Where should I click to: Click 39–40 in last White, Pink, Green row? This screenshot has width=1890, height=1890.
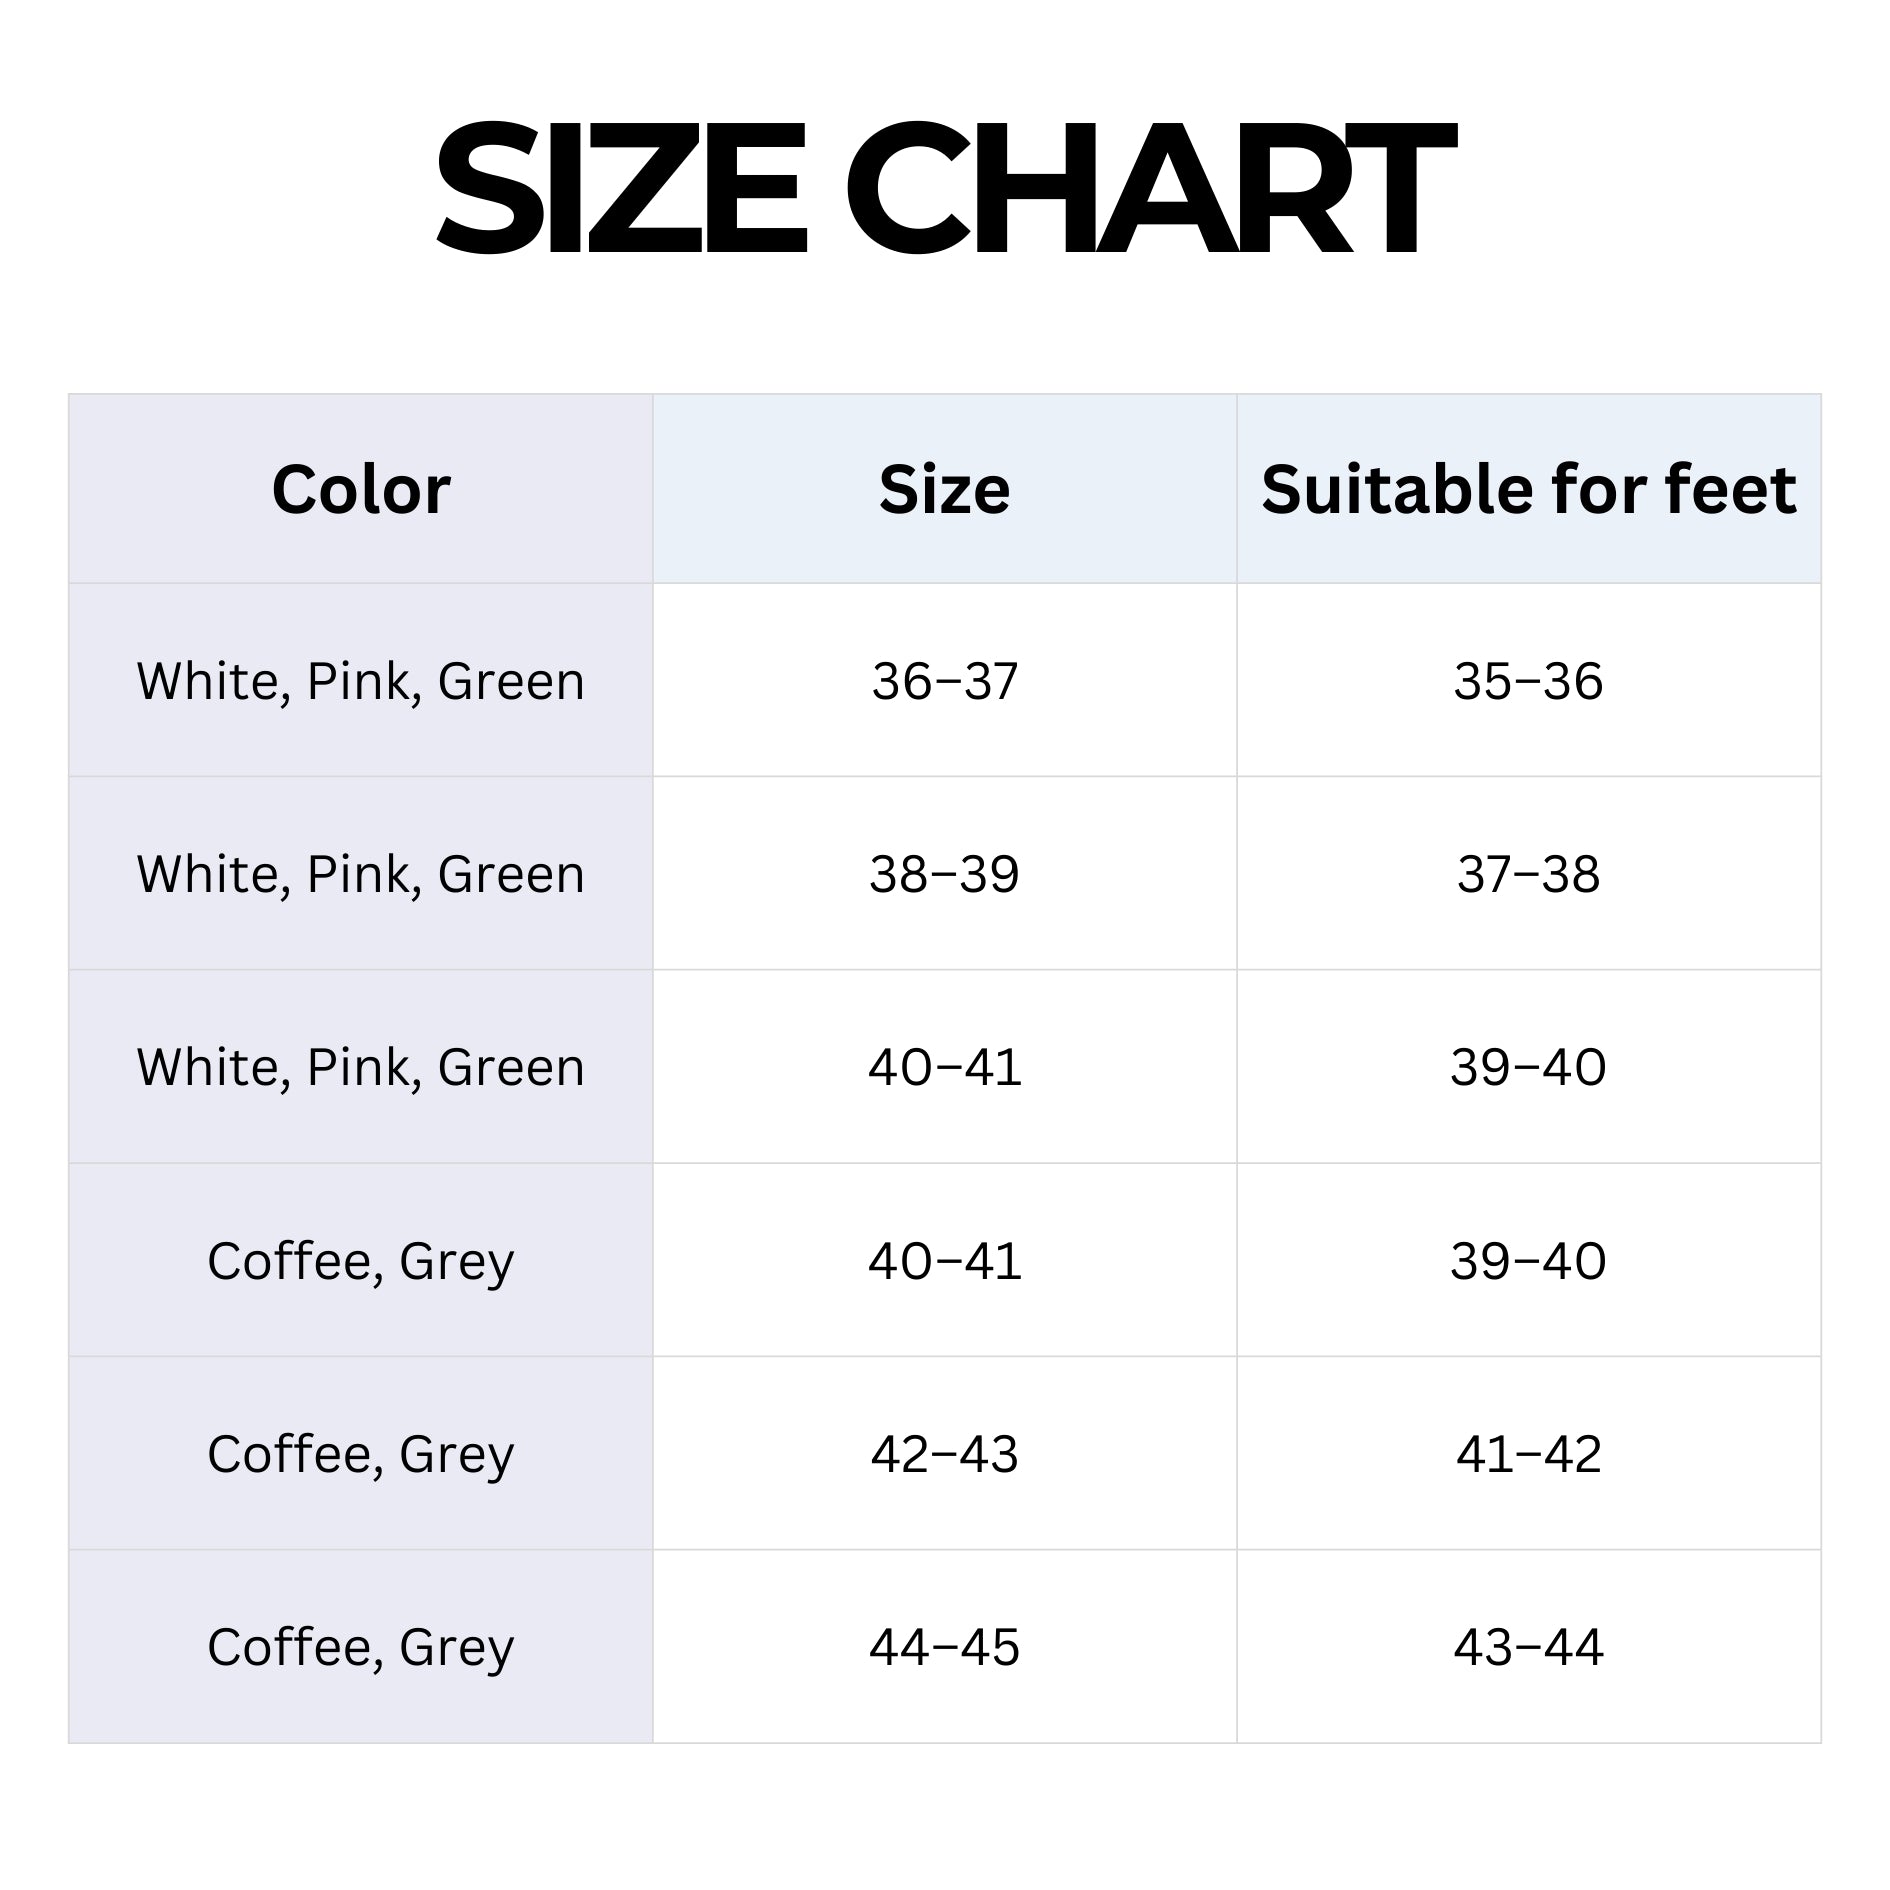[x=1528, y=1067]
